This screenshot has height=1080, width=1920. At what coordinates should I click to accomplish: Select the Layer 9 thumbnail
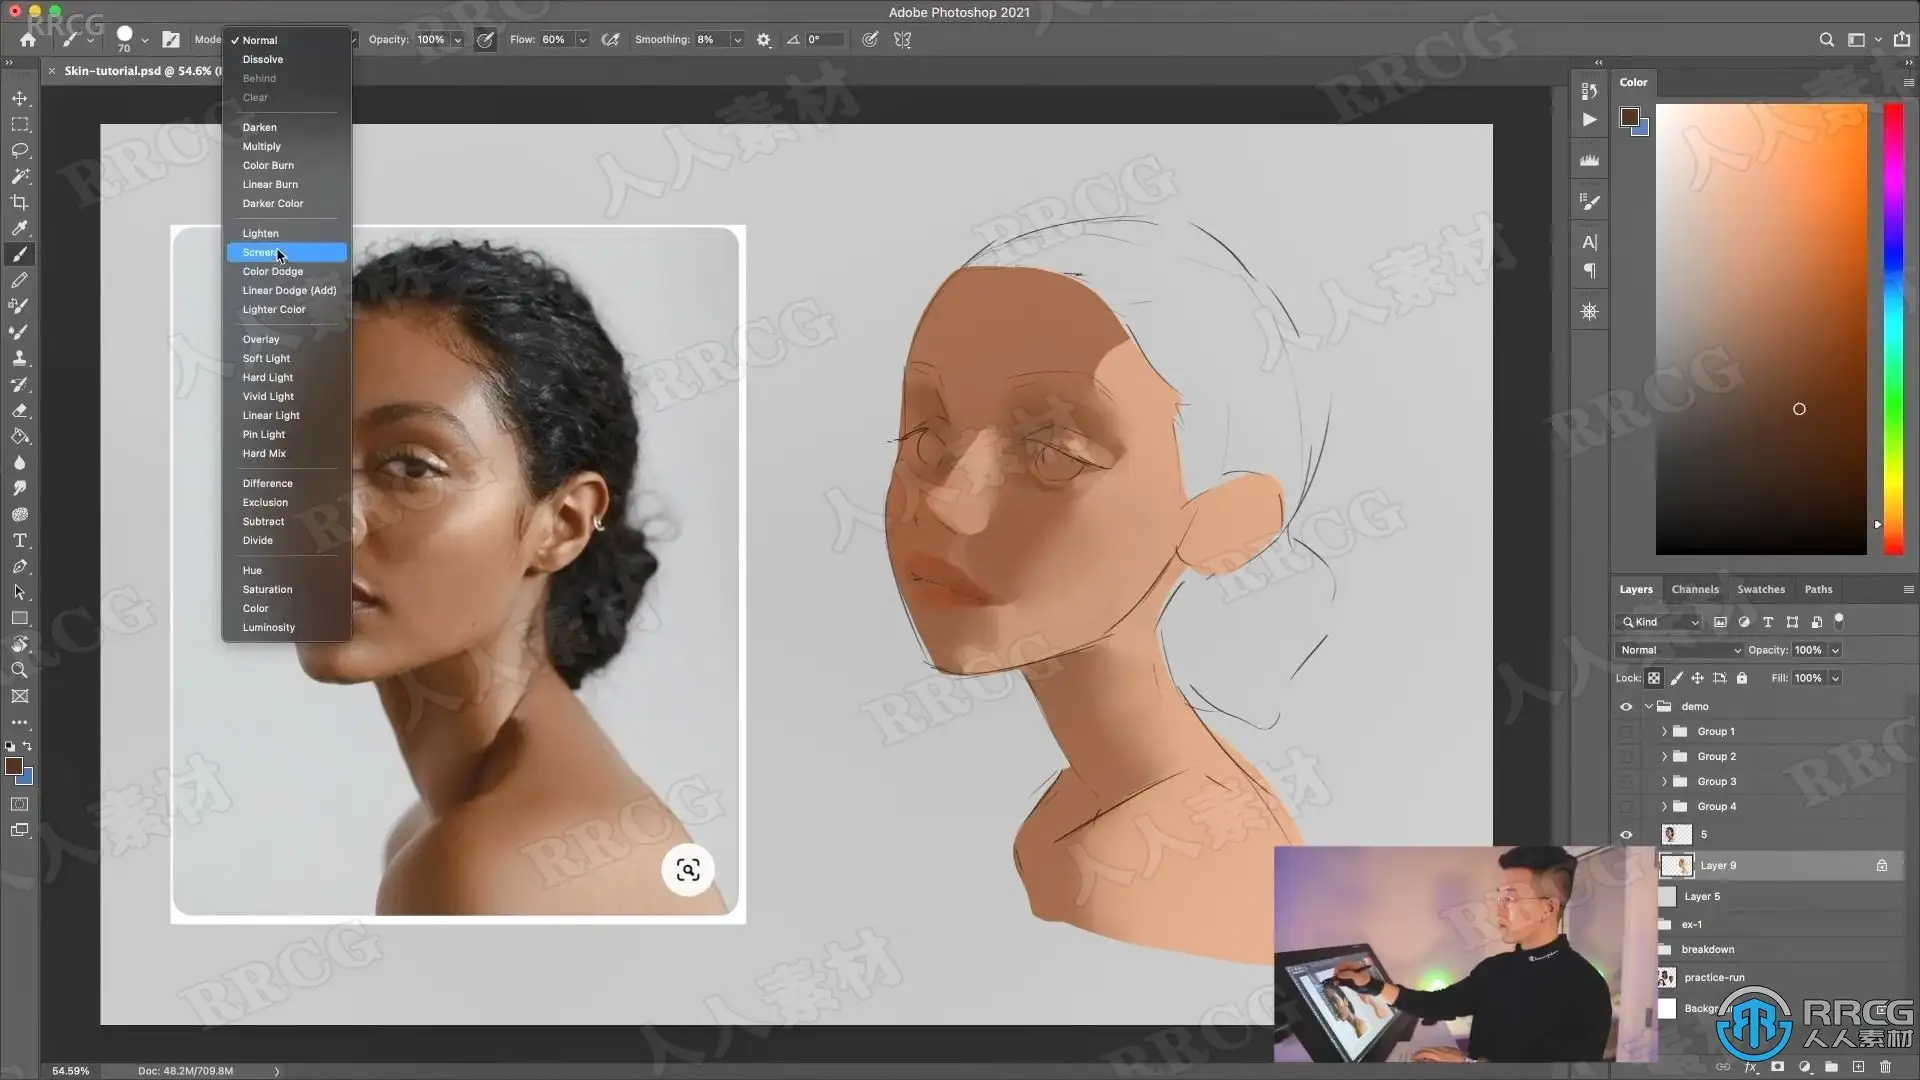click(x=1677, y=866)
